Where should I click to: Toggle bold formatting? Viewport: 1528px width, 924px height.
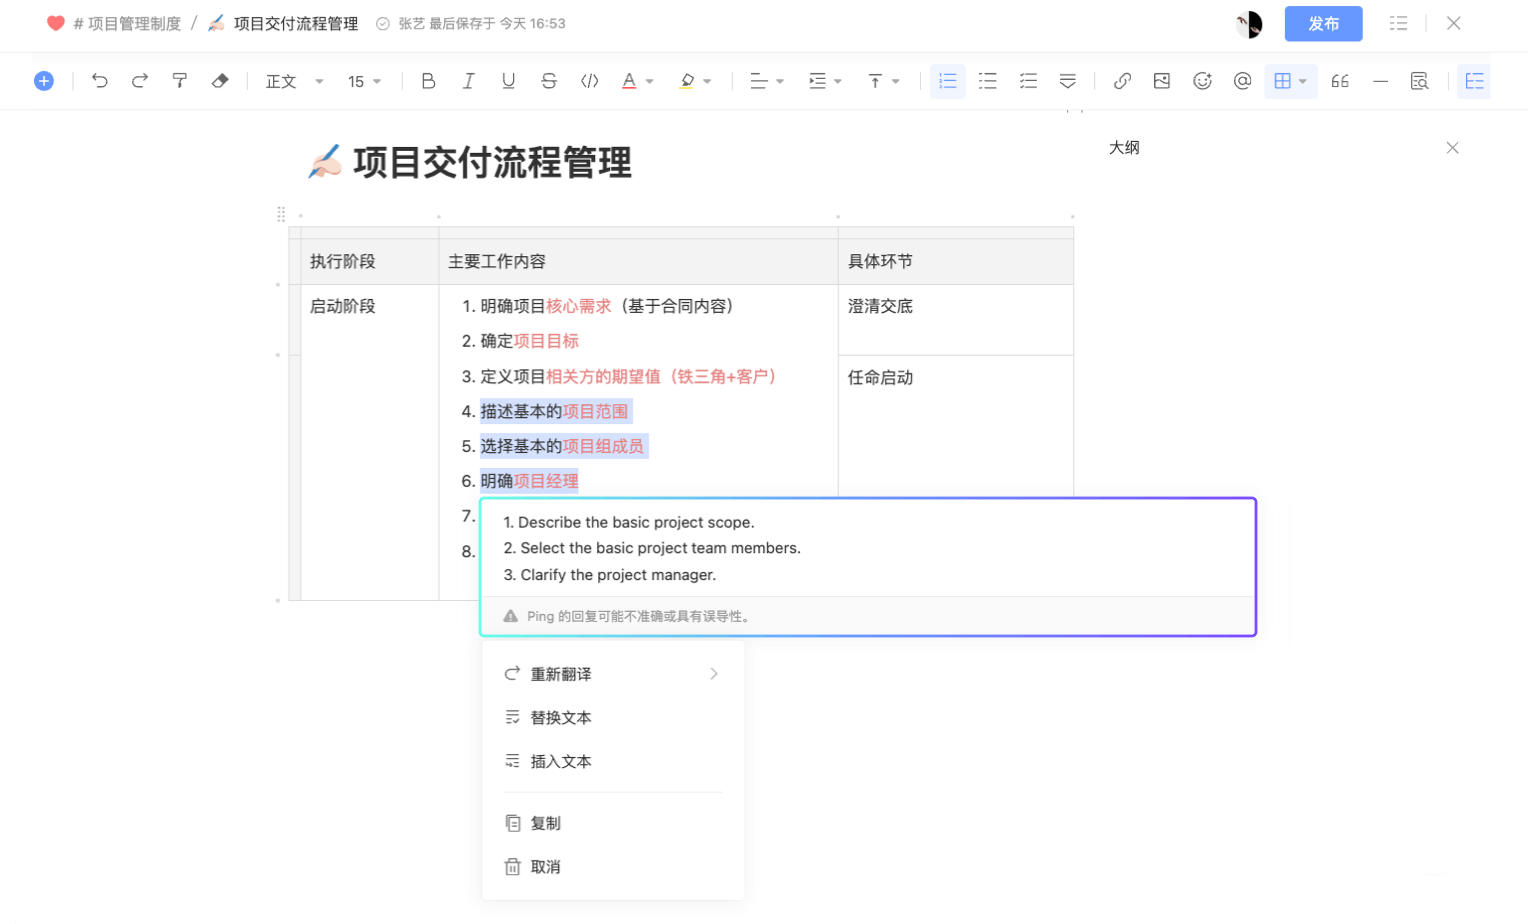click(428, 81)
